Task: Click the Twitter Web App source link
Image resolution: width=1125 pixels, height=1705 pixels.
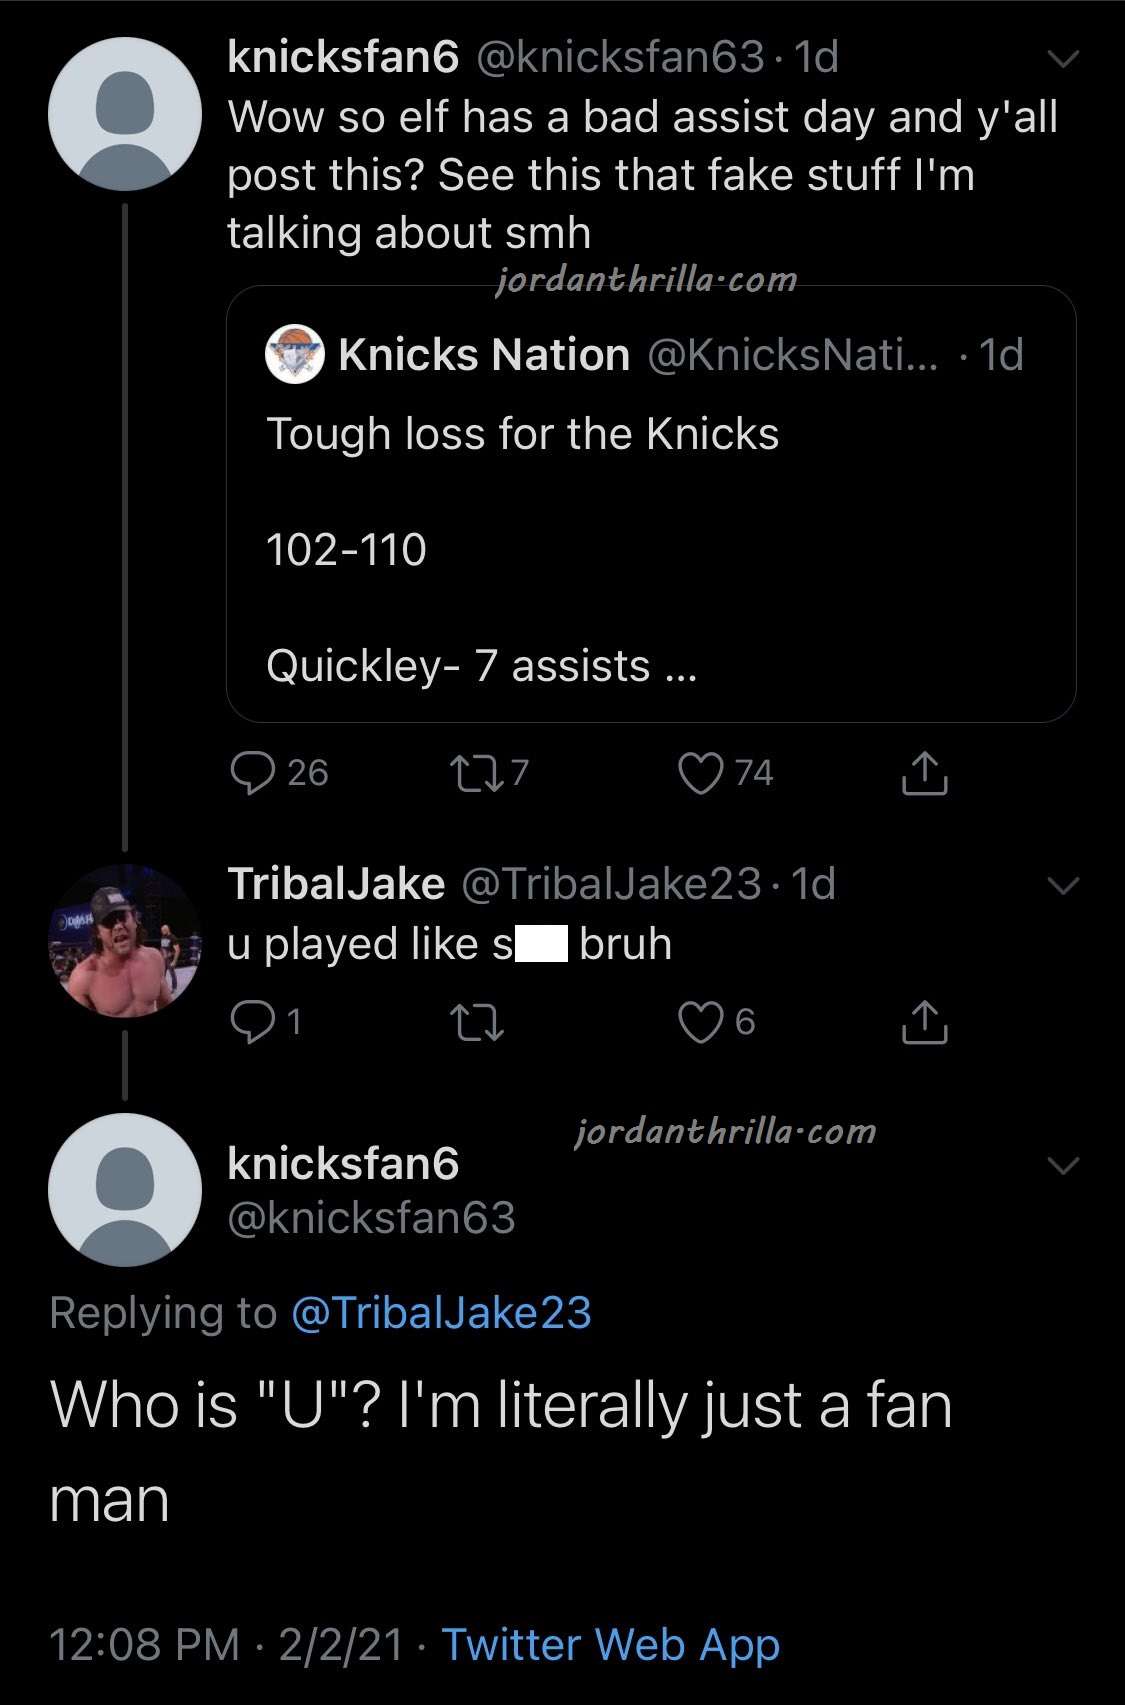Action: point(610,1645)
